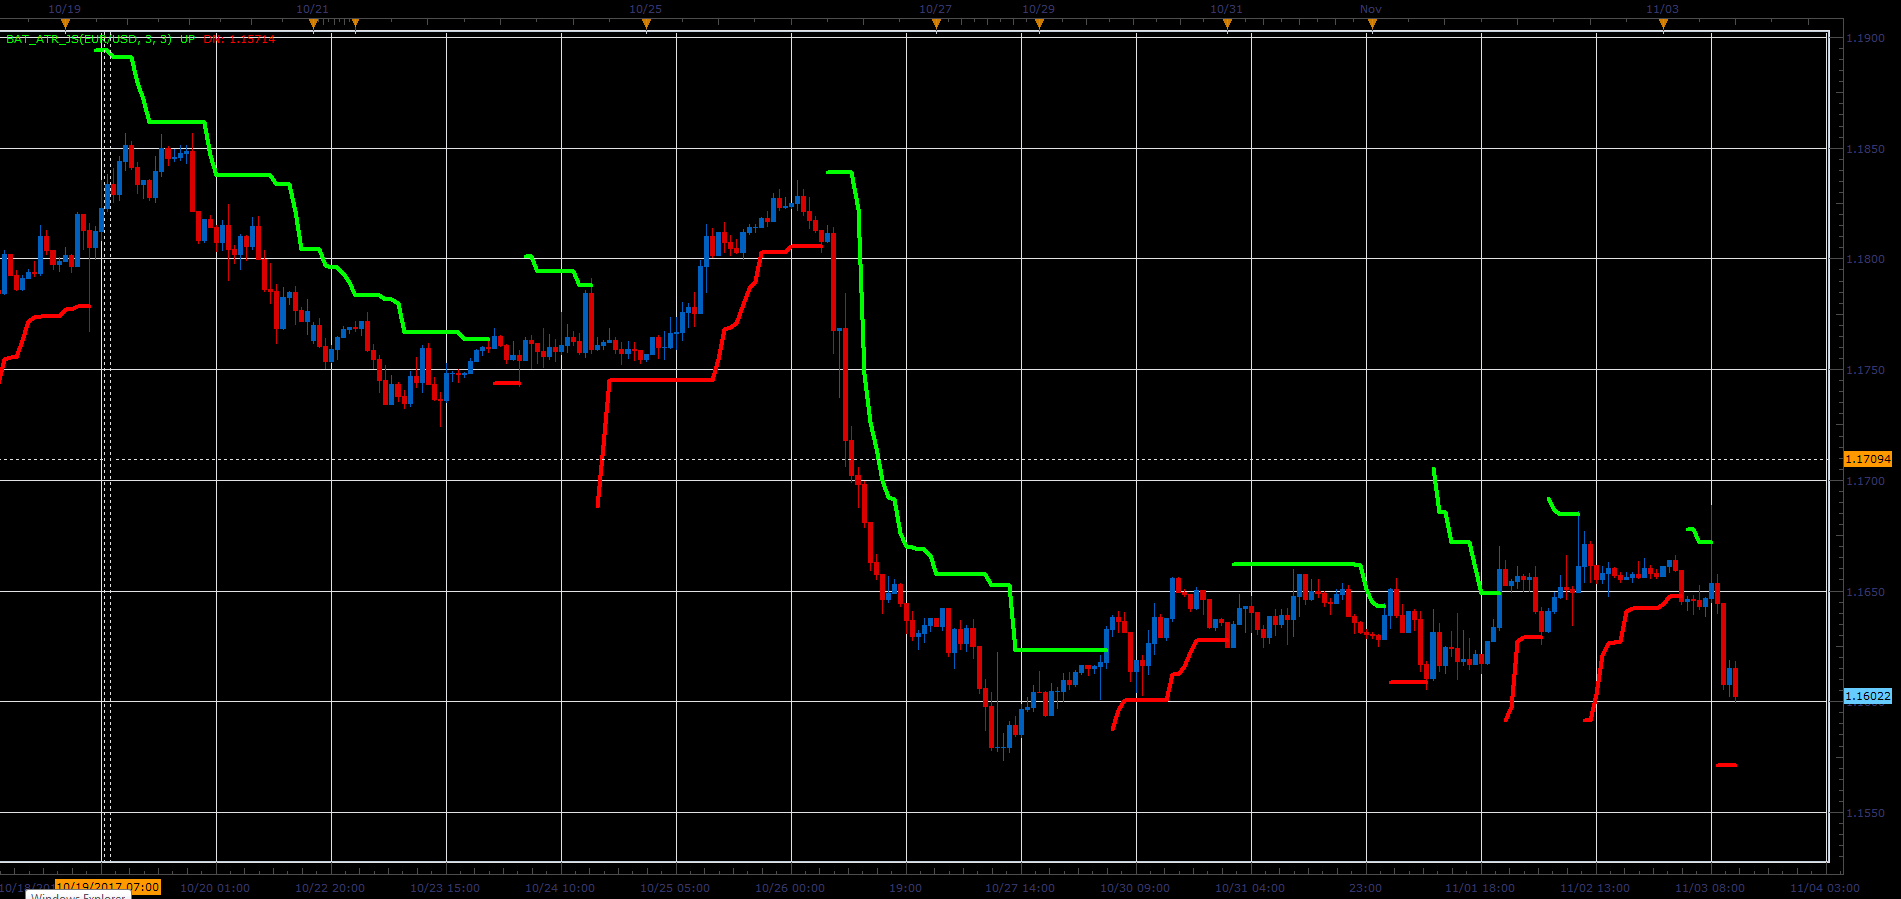The height and width of the screenshot is (899, 1901).
Task: Click the 10/26 00:00 time axis label
Action: point(790,888)
